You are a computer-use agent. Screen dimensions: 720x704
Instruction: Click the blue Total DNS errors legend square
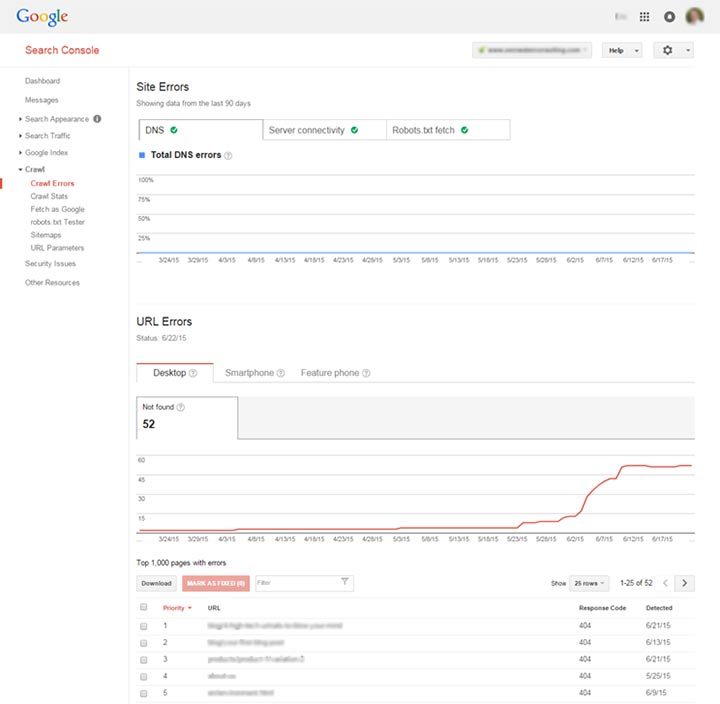141,156
